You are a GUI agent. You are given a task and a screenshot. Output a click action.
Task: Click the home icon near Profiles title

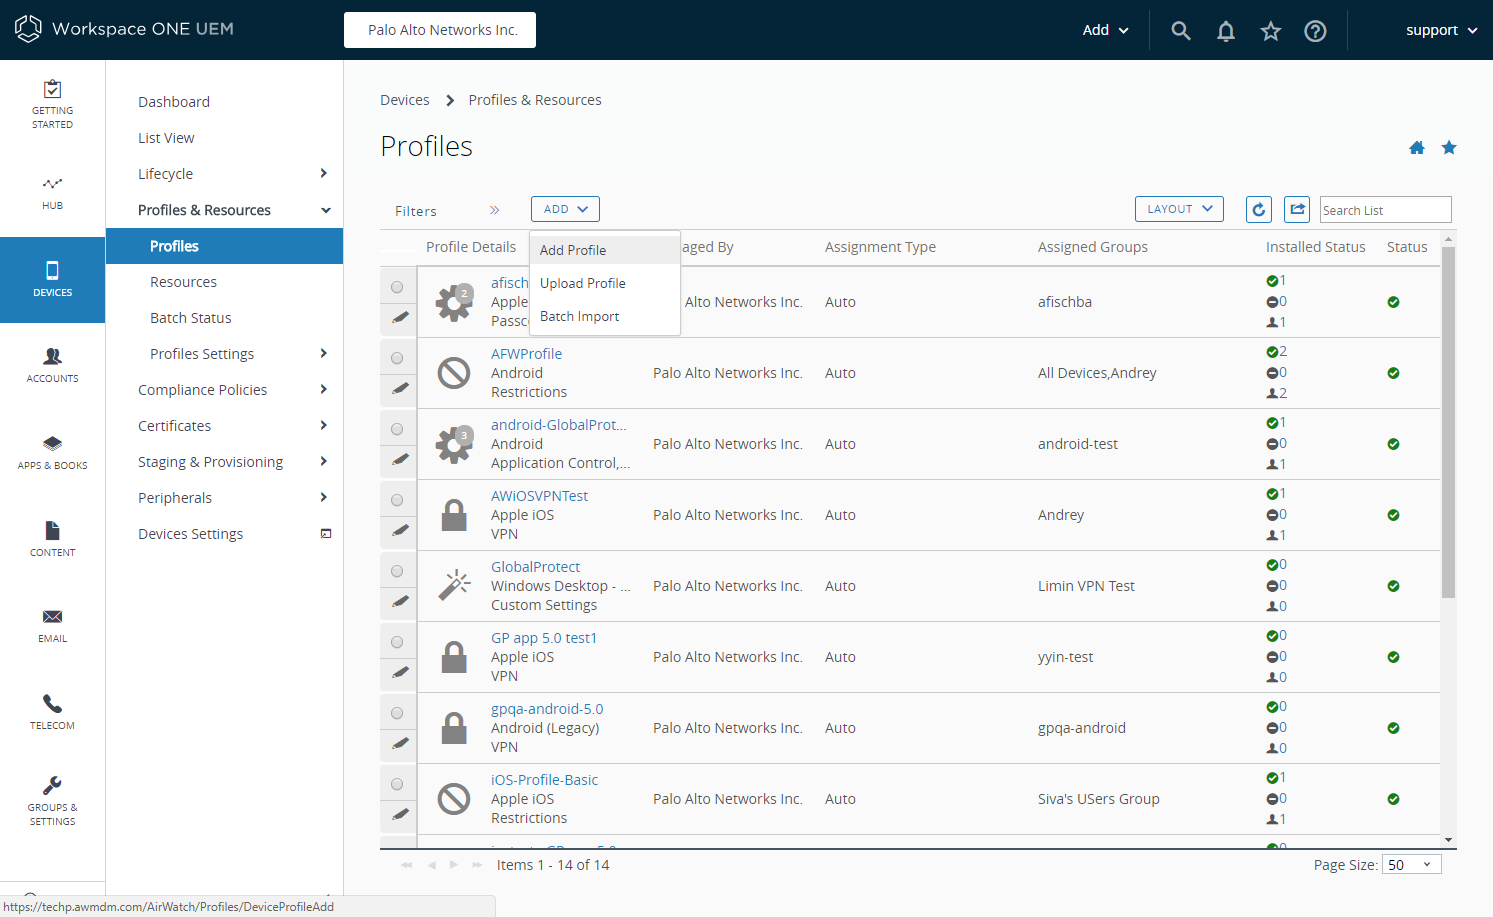pyautogui.click(x=1416, y=148)
